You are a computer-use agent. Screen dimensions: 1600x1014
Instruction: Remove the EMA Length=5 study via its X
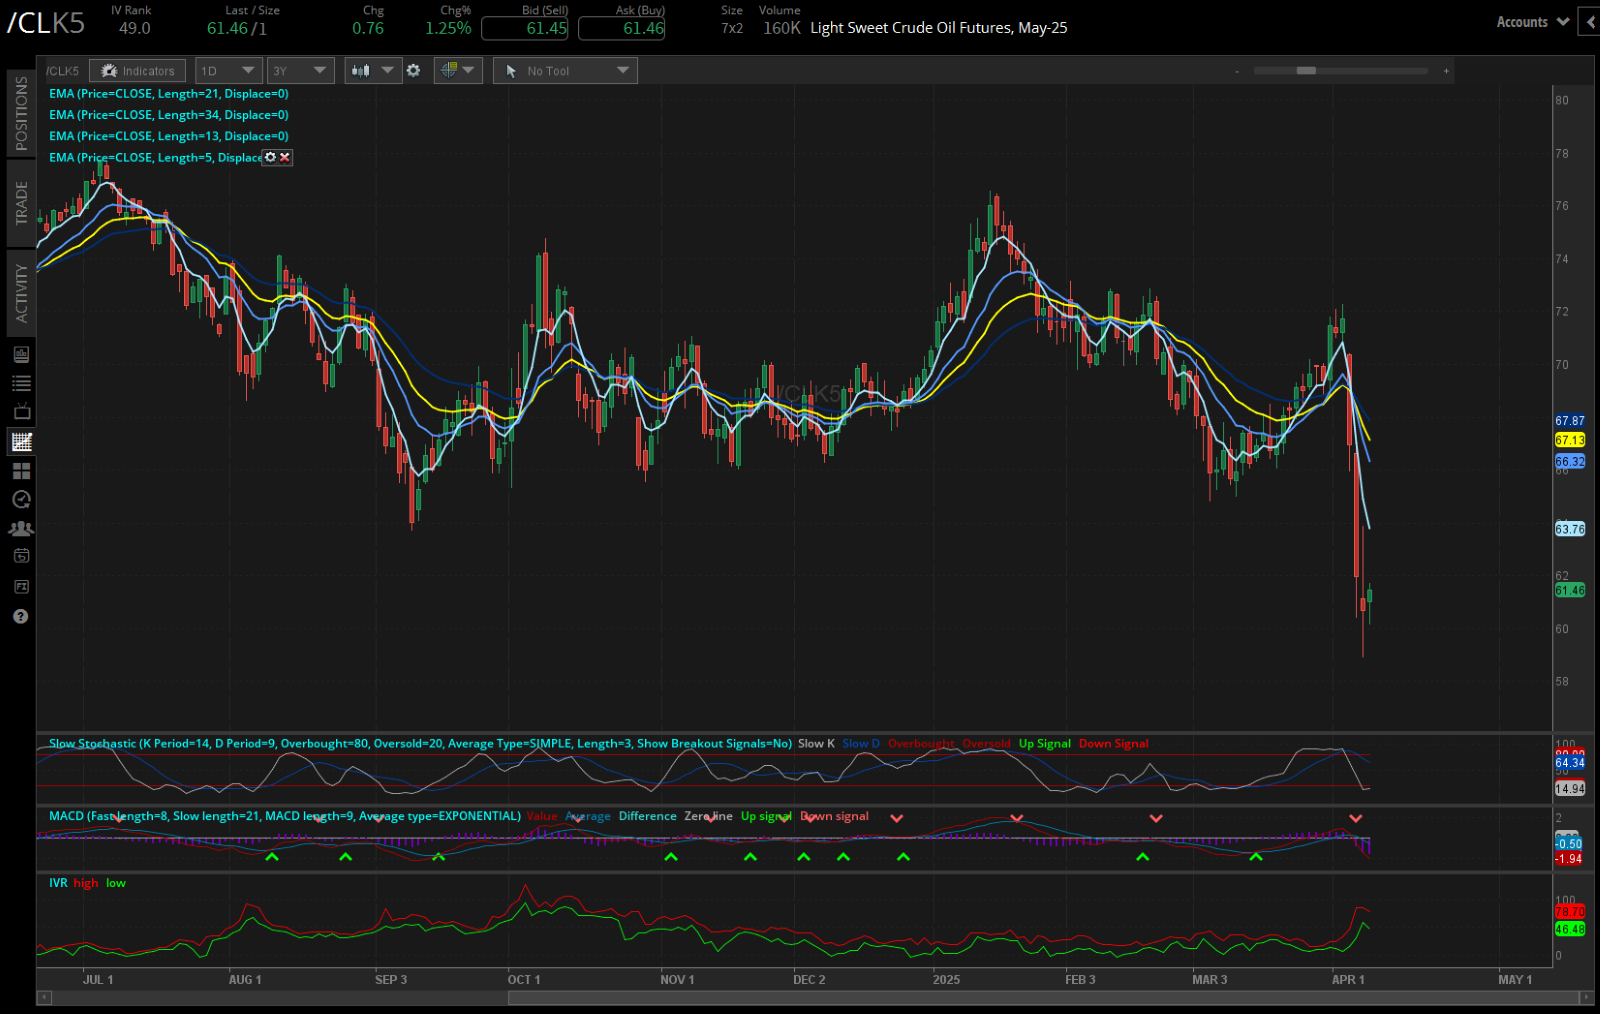pos(286,157)
